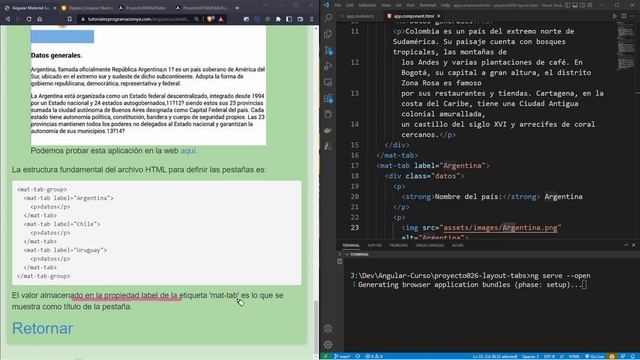
Task: Open Remote Explorer view in VS Code
Action: coord(328,82)
